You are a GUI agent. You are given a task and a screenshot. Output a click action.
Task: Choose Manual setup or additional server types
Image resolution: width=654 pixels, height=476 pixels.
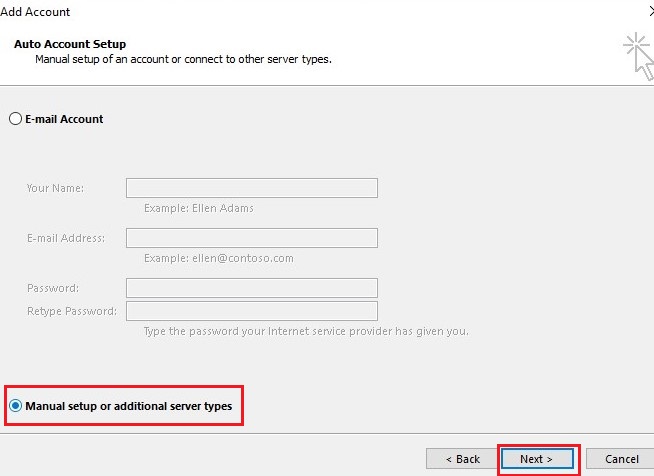pyautogui.click(x=15, y=406)
